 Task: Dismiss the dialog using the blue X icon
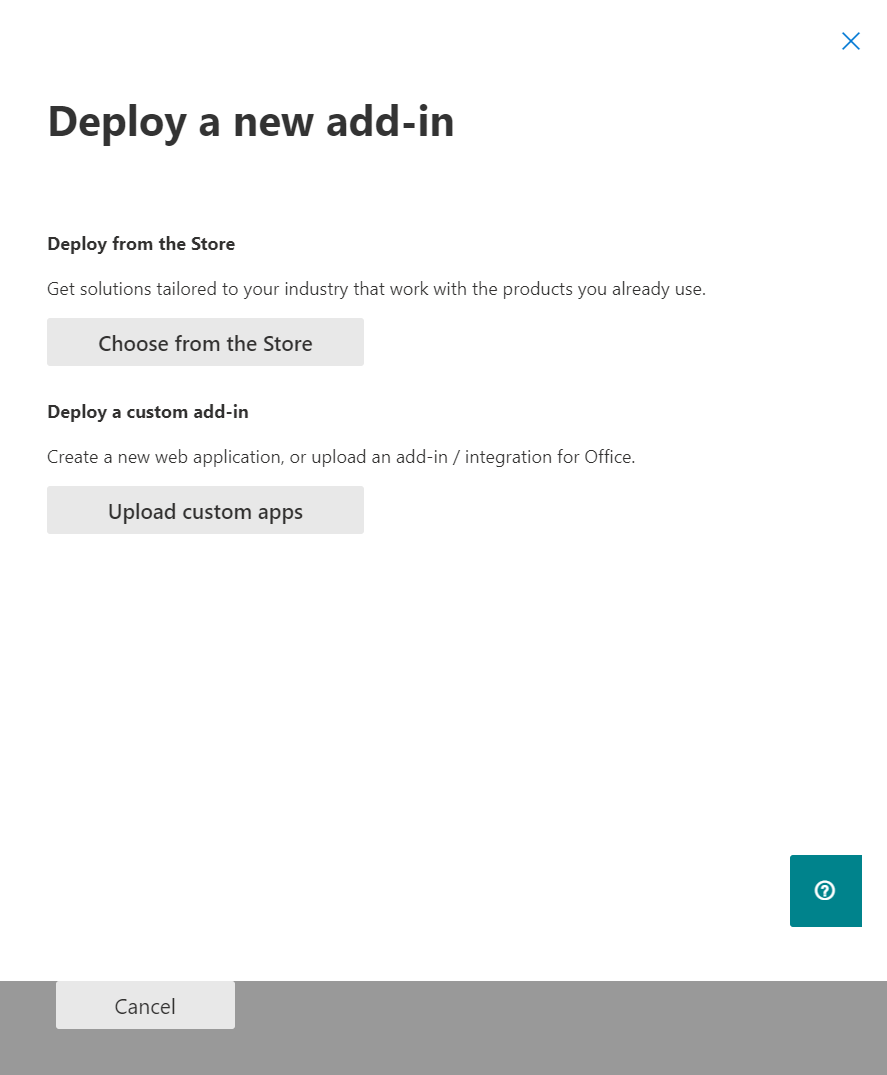pyautogui.click(x=850, y=41)
